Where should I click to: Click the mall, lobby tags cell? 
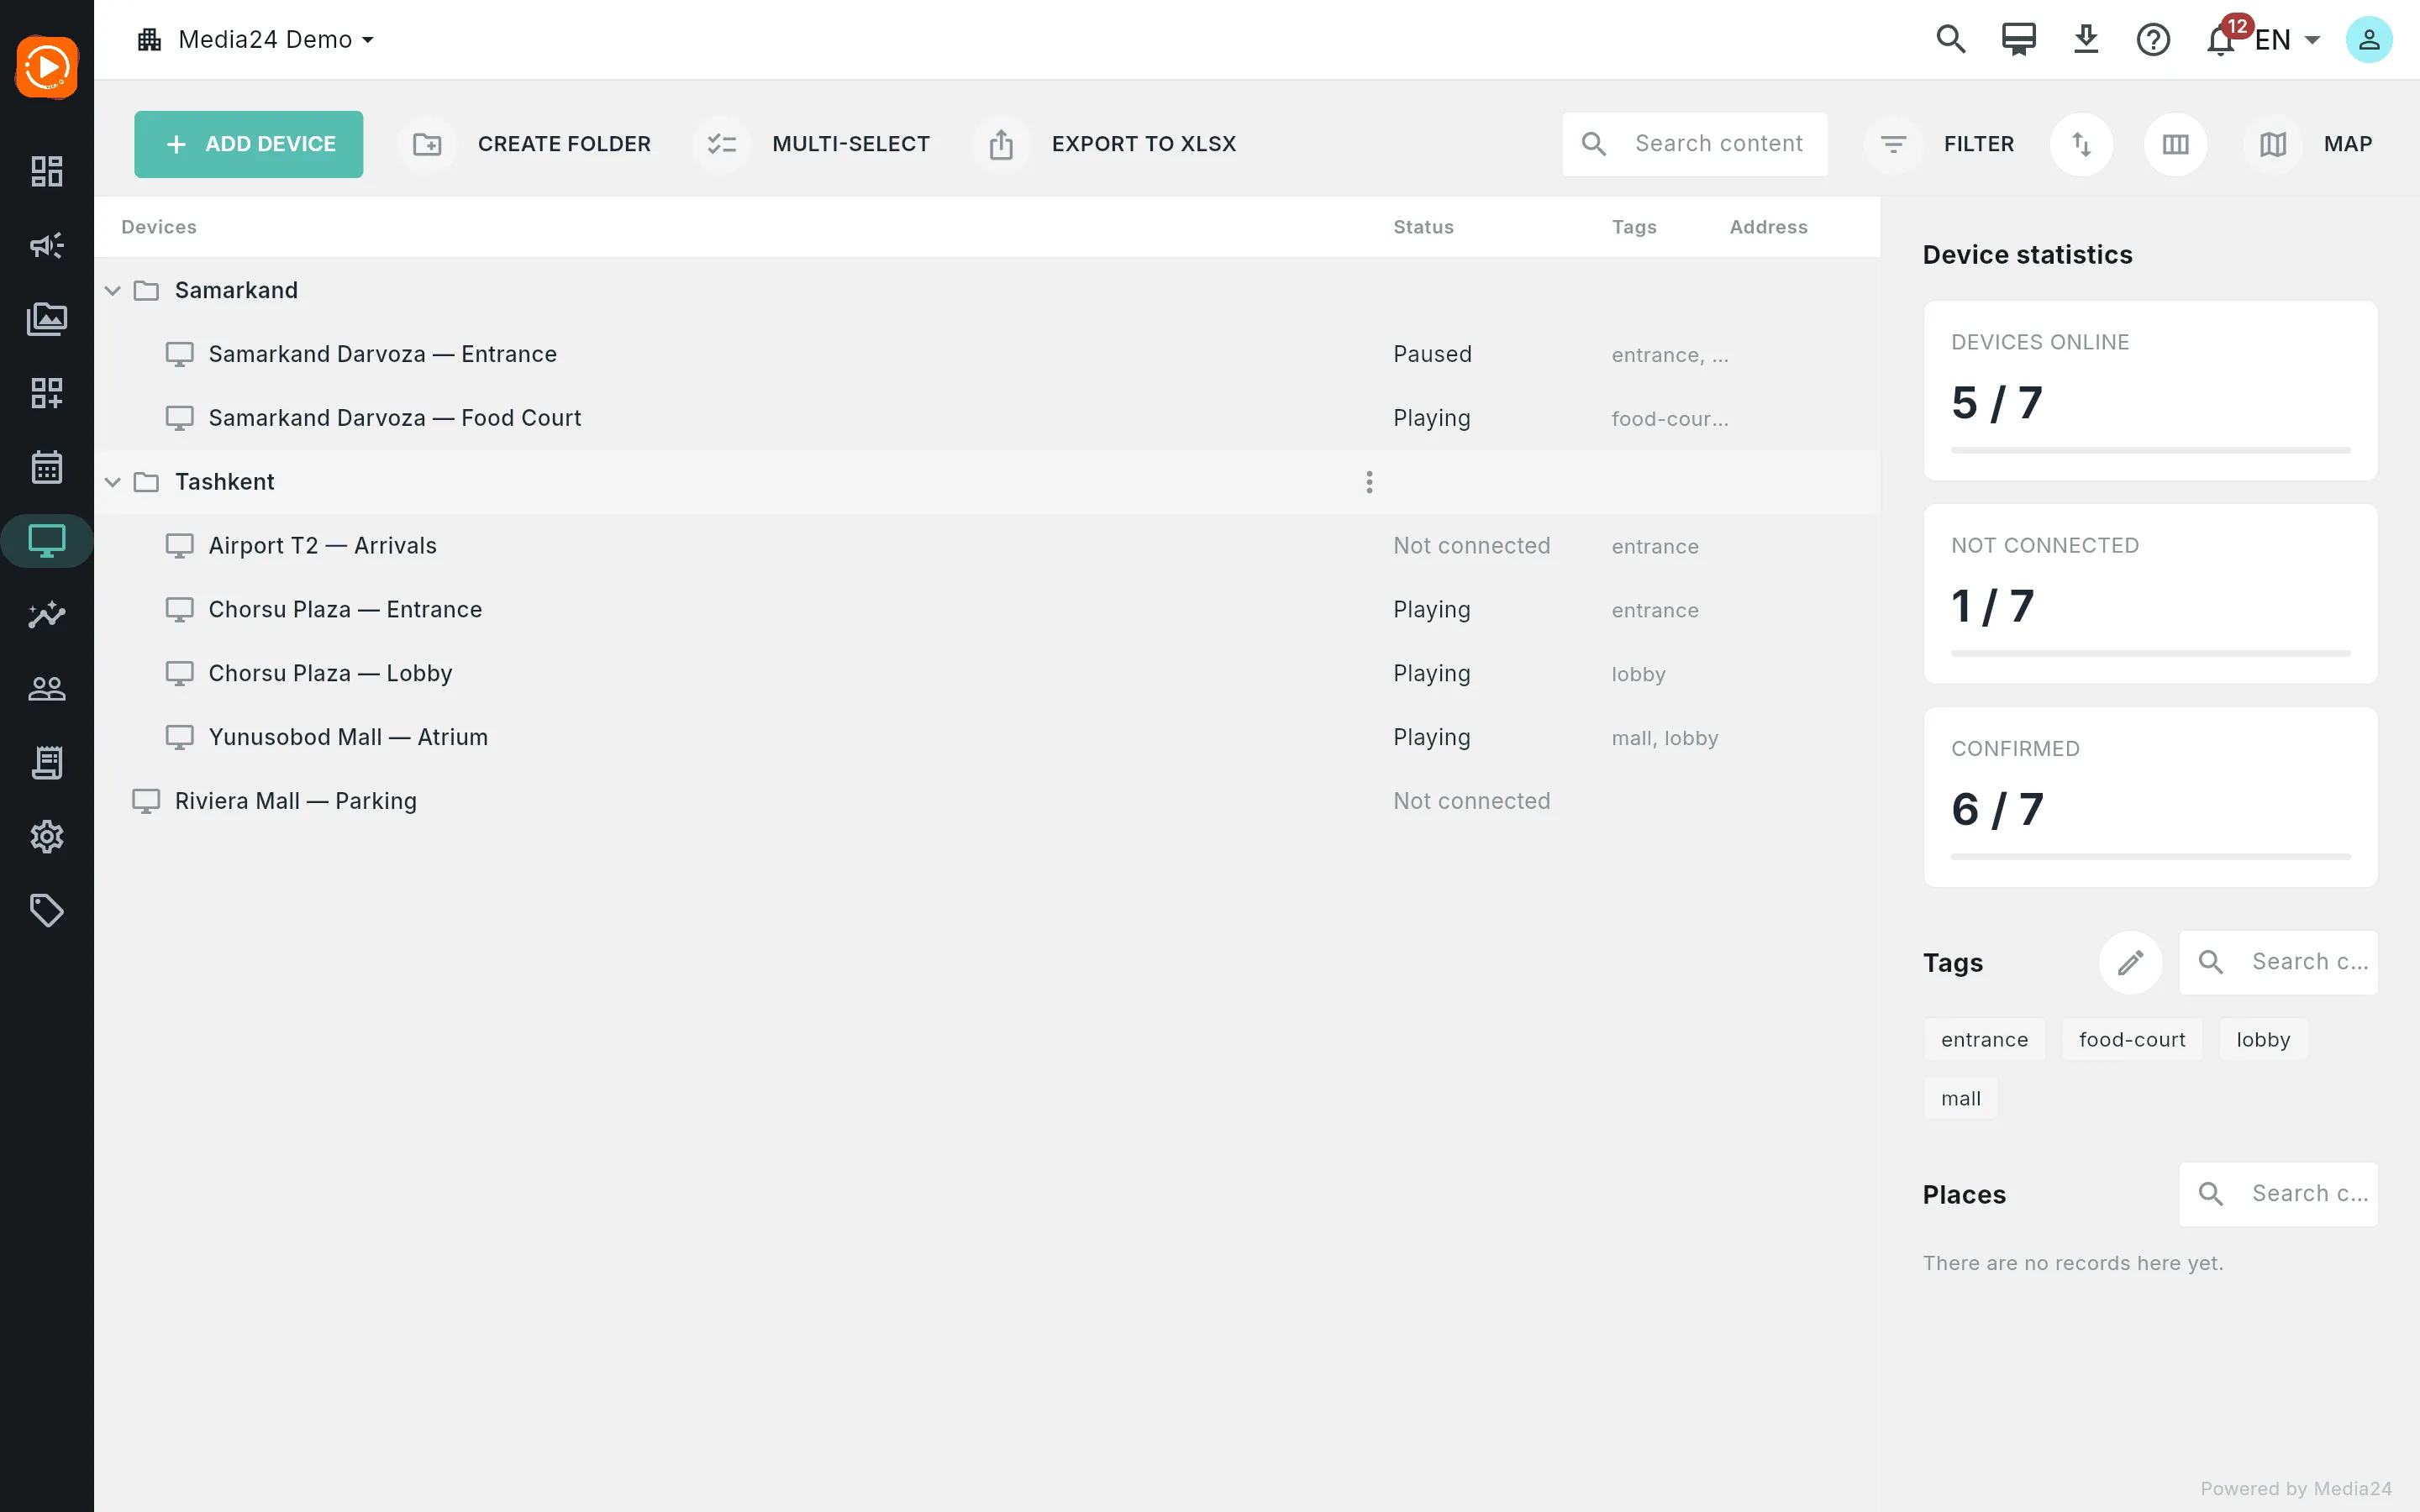(x=1664, y=738)
